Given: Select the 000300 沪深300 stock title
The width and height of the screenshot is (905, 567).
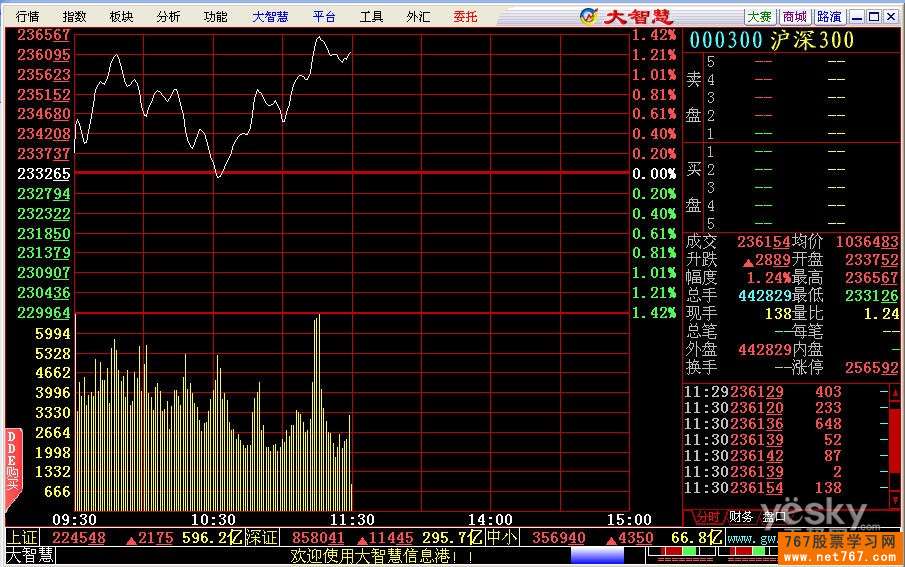Looking at the screenshot, I should [x=772, y=40].
